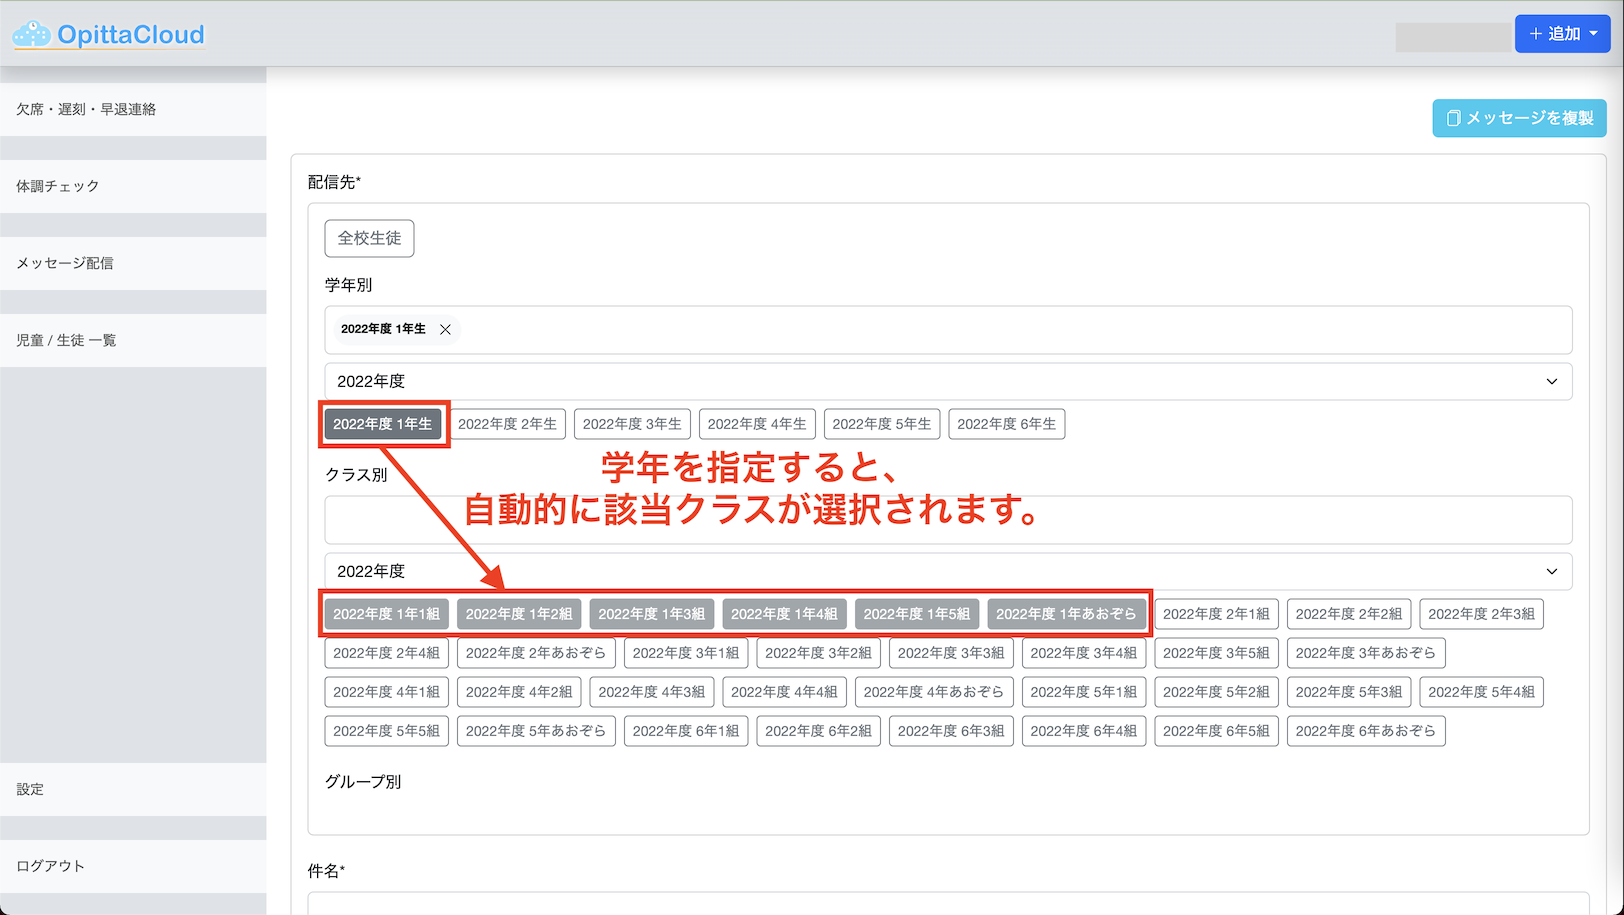This screenshot has width=1624, height=915.
Task: Select 2022年度 5年1組 class
Action: coord(1084,692)
